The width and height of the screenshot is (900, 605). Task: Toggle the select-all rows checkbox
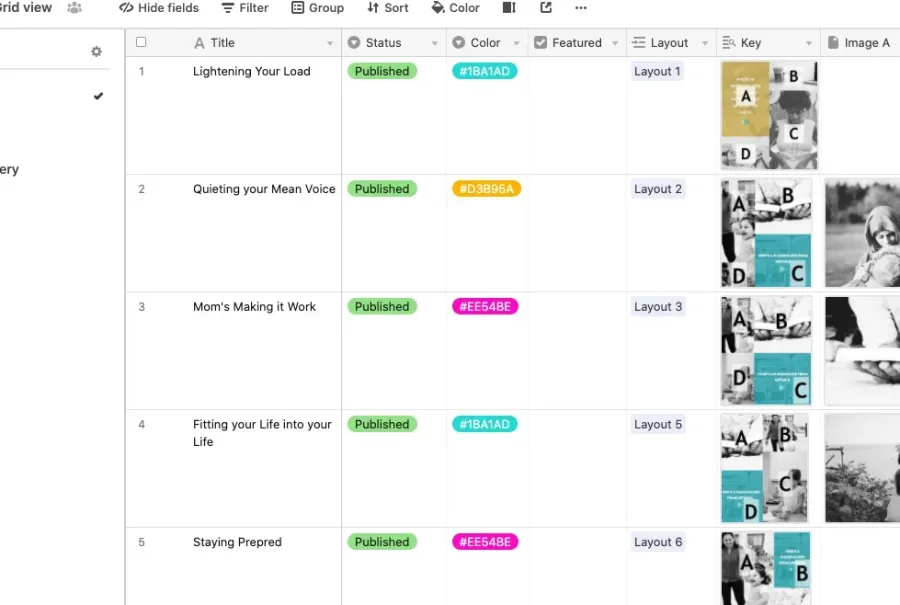click(x=141, y=42)
